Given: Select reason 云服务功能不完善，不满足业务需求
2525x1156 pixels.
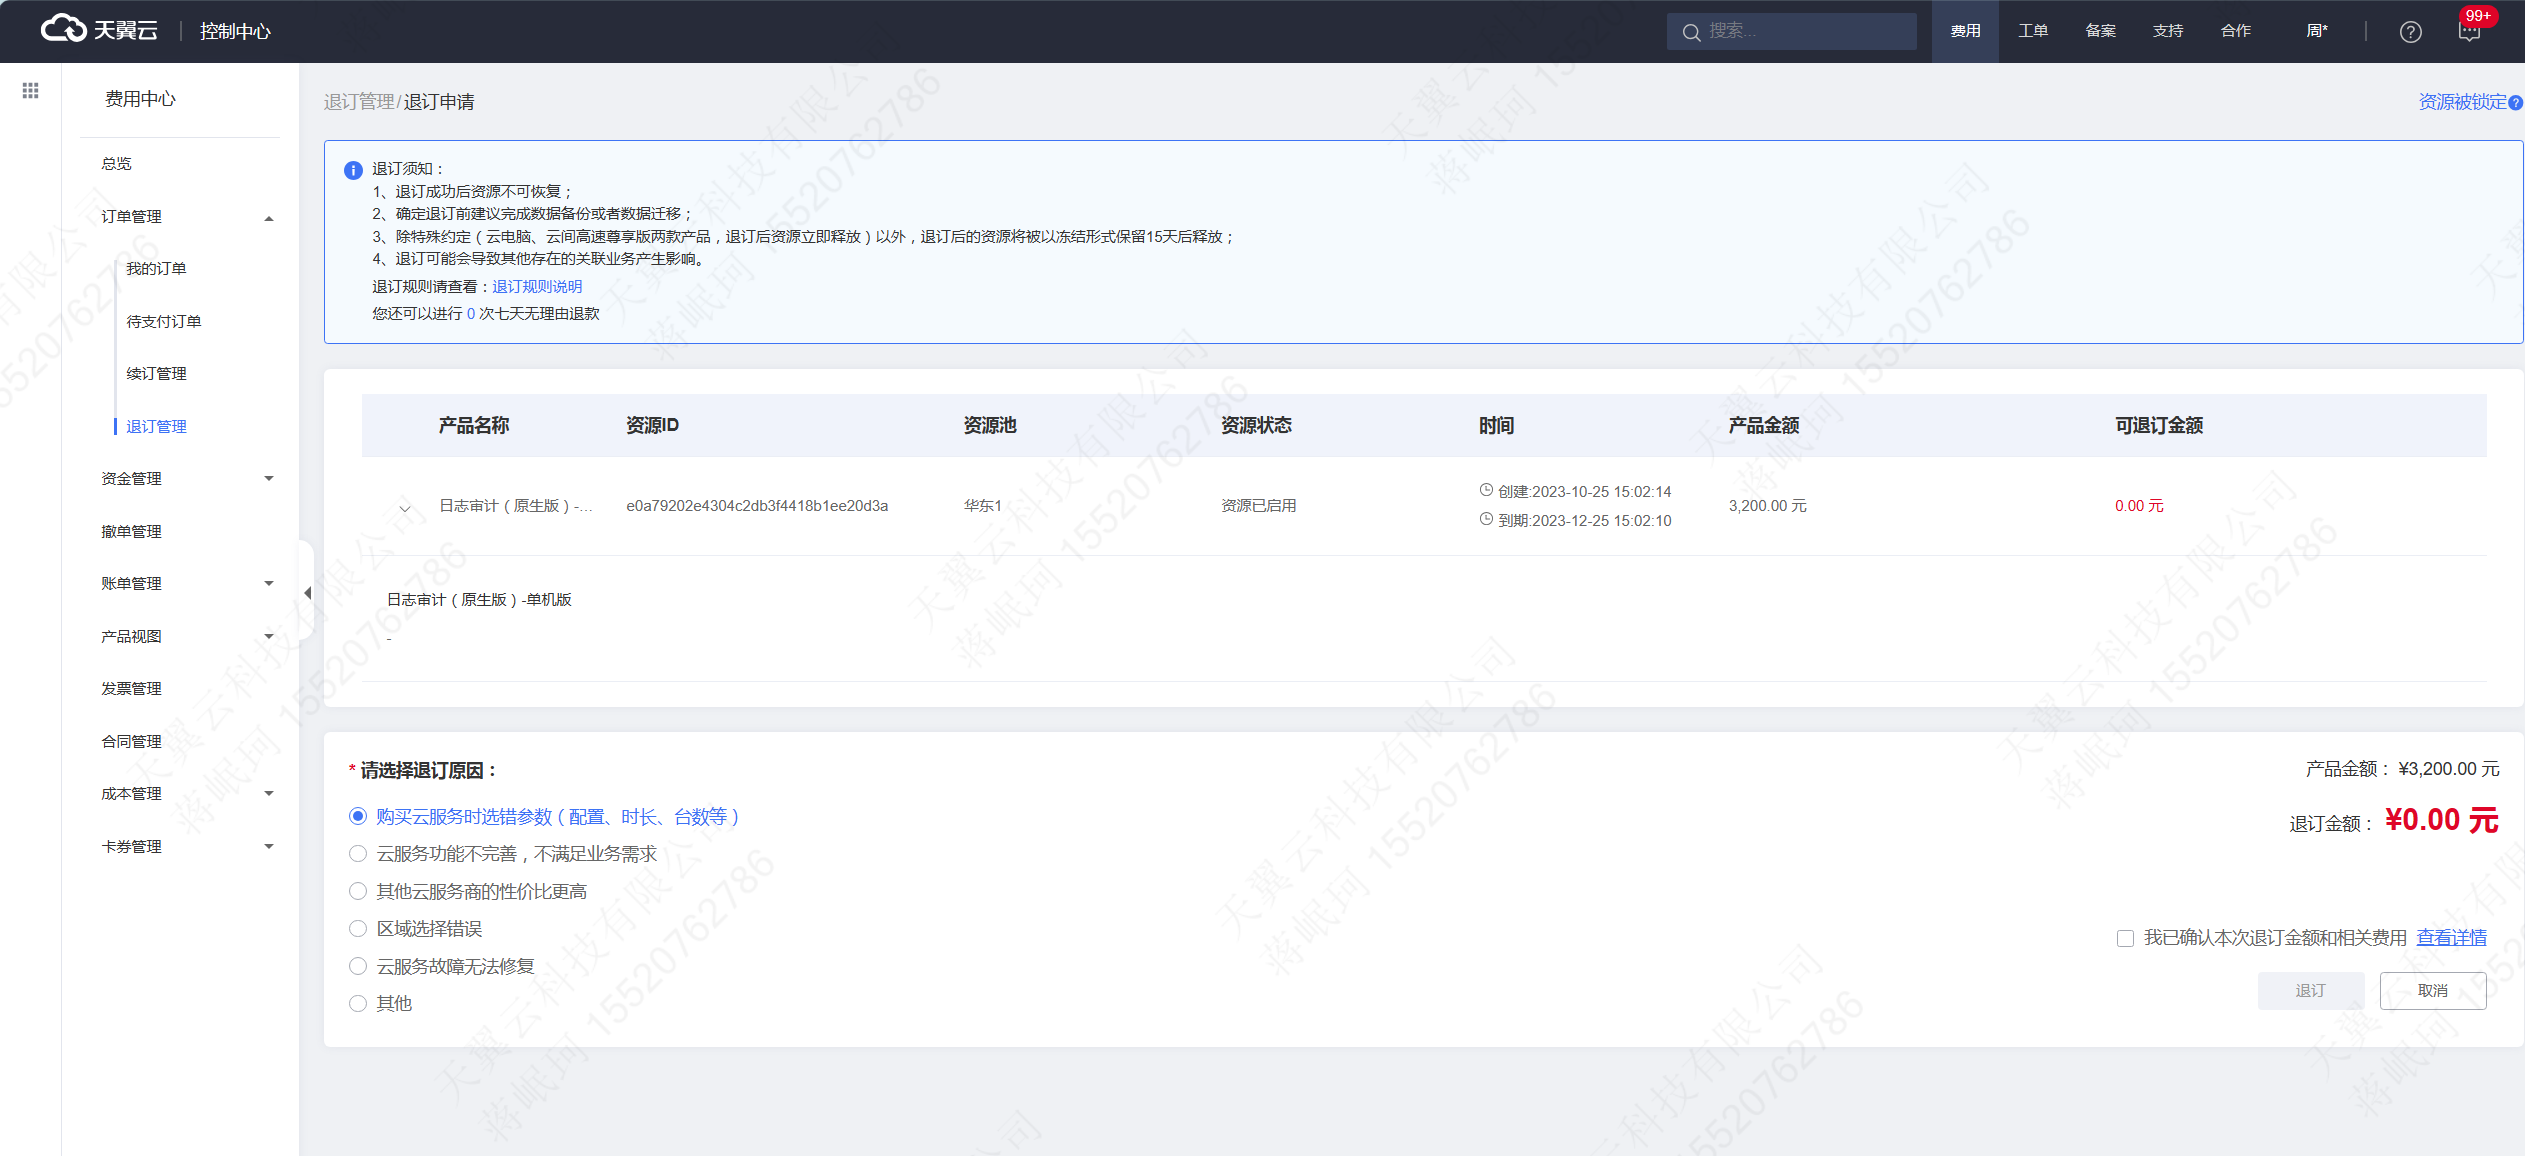Looking at the screenshot, I should 358,853.
